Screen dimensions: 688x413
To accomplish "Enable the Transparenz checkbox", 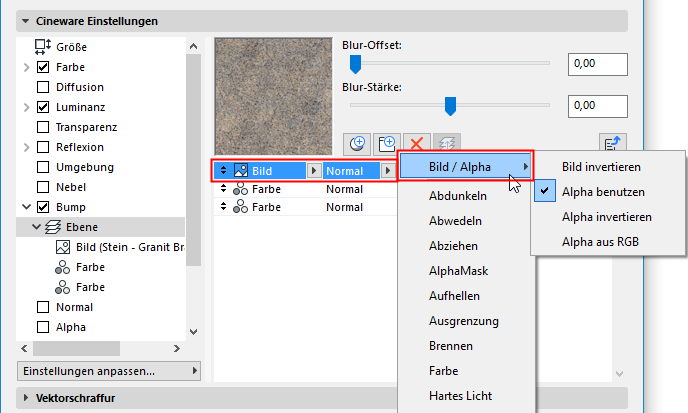I will click(x=43, y=127).
